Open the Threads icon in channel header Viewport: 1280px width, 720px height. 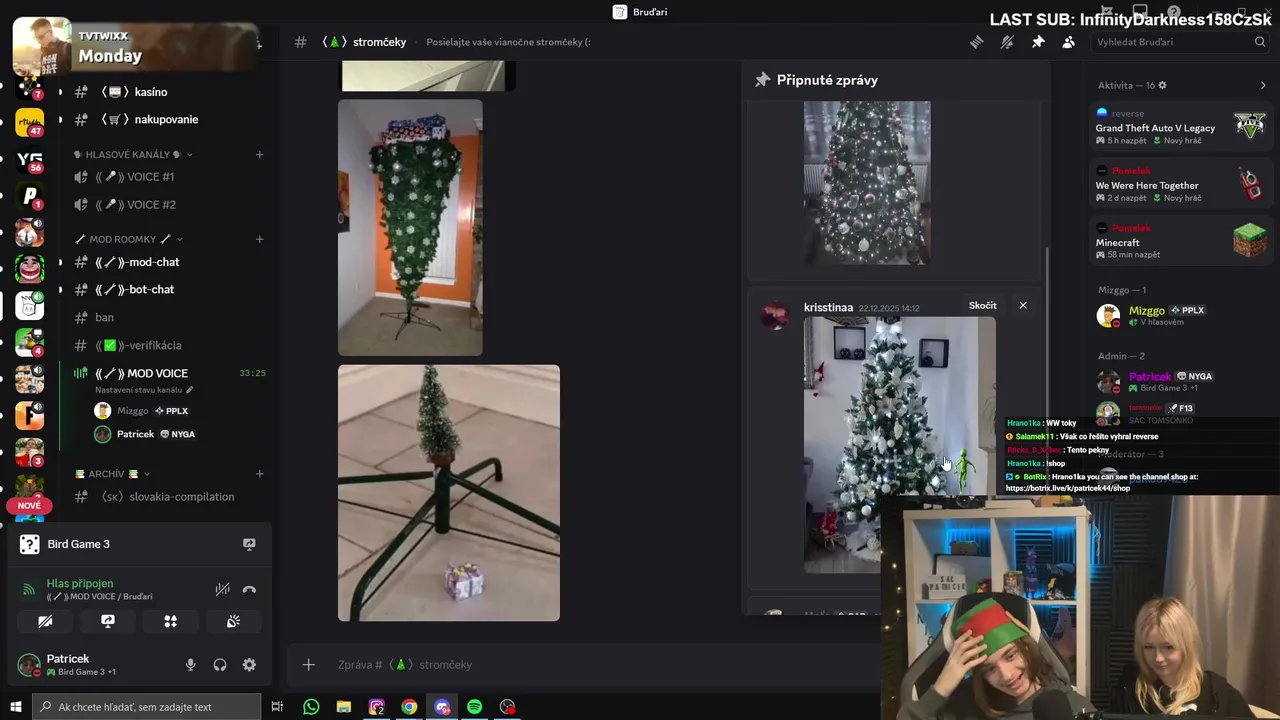coord(976,42)
